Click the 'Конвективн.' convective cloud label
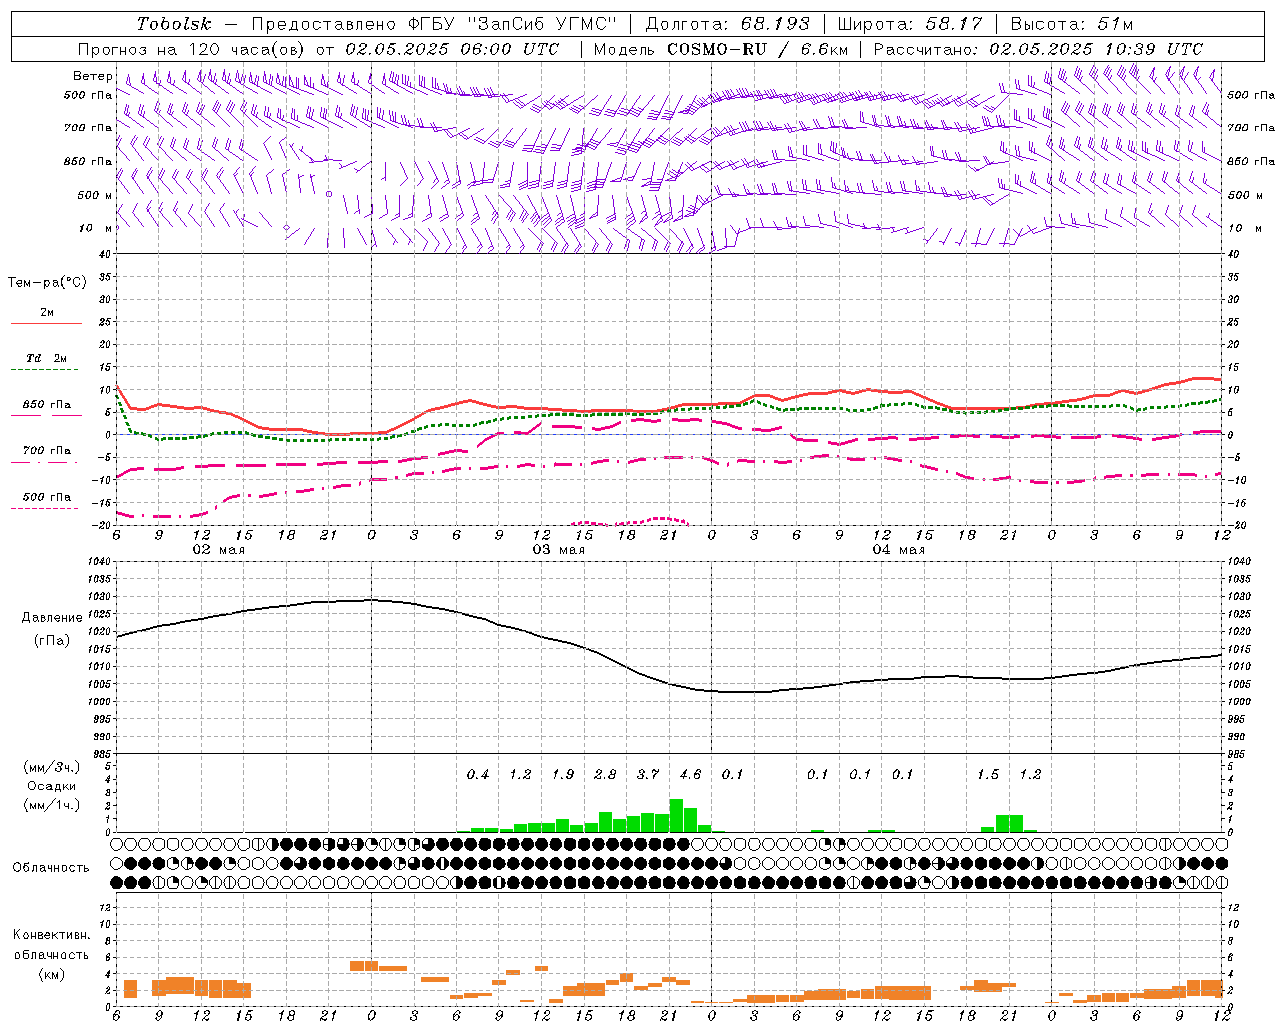The height and width of the screenshot is (1024, 1280). [x=51, y=935]
